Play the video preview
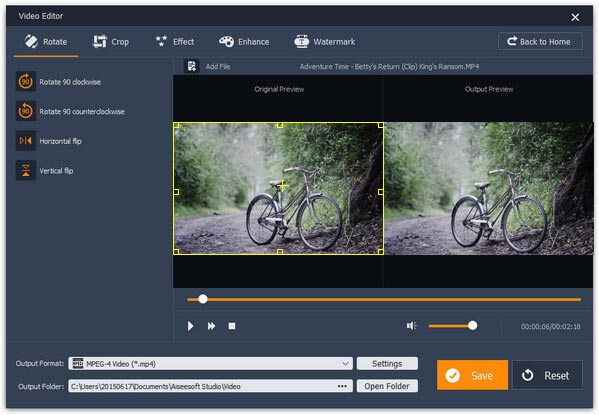The height and width of the screenshot is (415, 599). pos(190,326)
